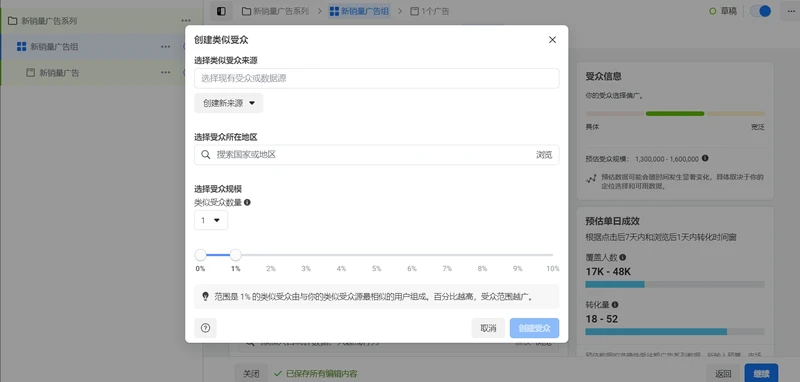Click info icon next to 覆盖人数
800x382 pixels.
[x=622, y=258]
